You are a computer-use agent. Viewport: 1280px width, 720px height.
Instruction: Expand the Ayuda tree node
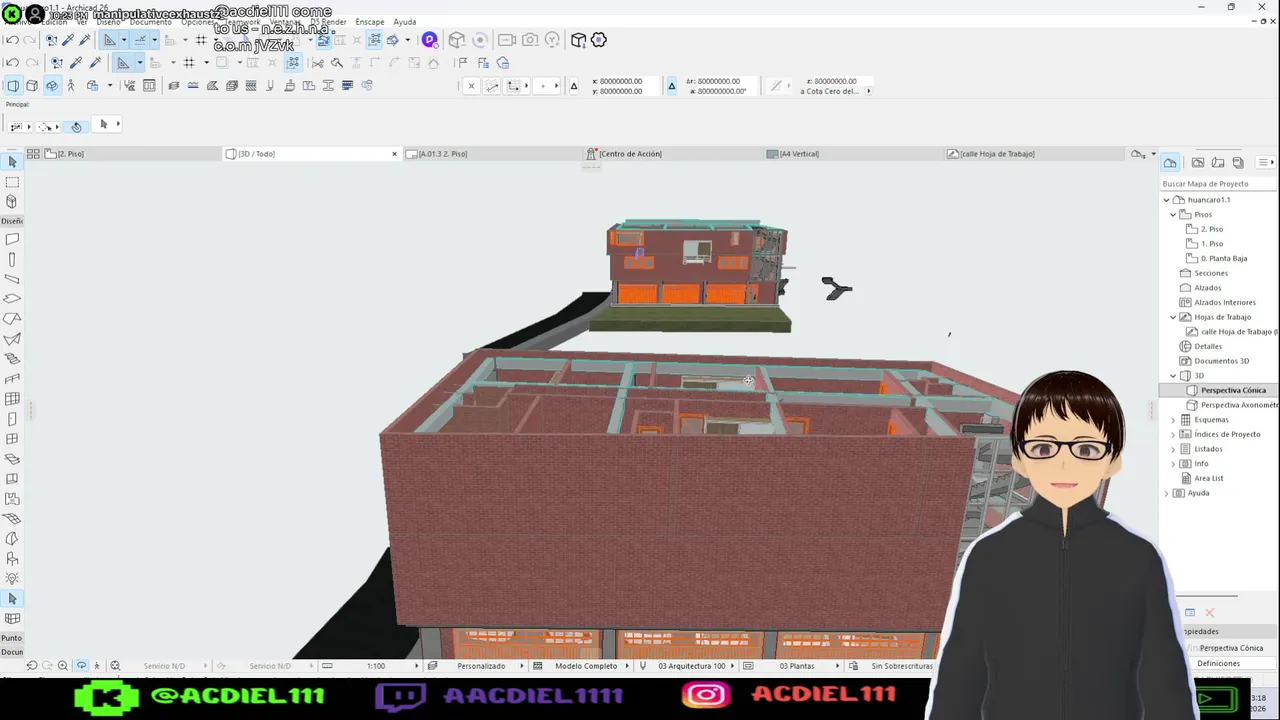pyautogui.click(x=1166, y=493)
